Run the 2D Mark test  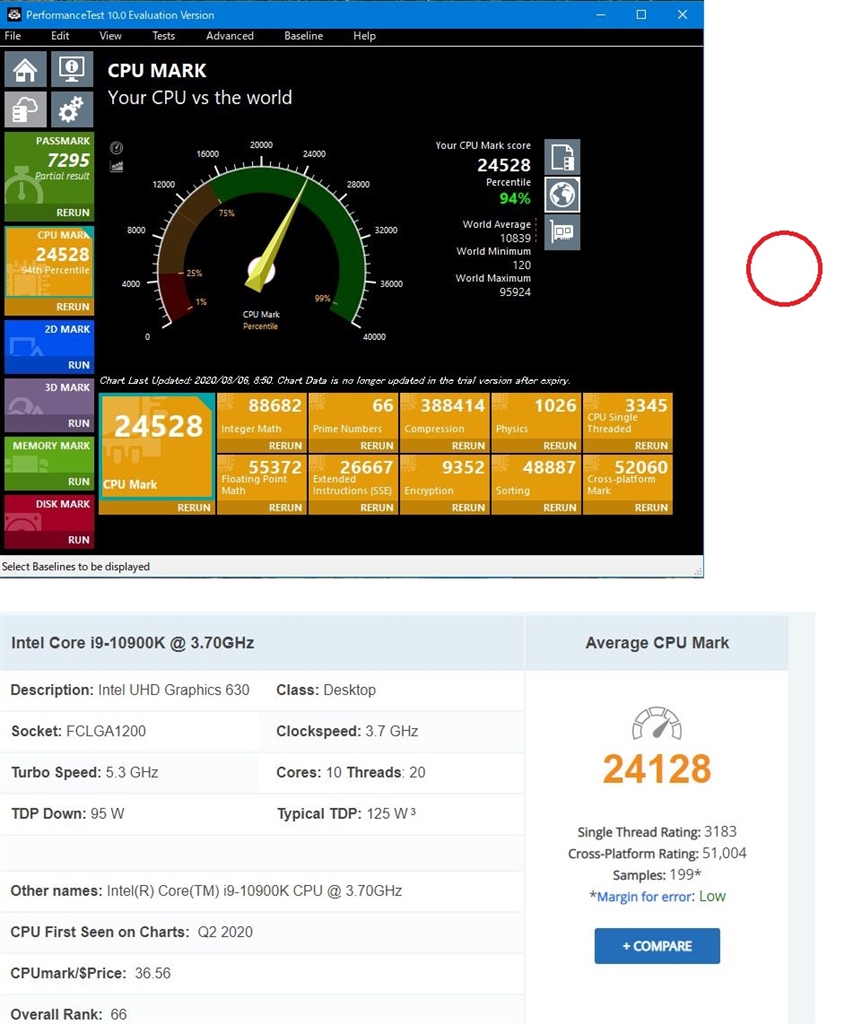[79, 365]
